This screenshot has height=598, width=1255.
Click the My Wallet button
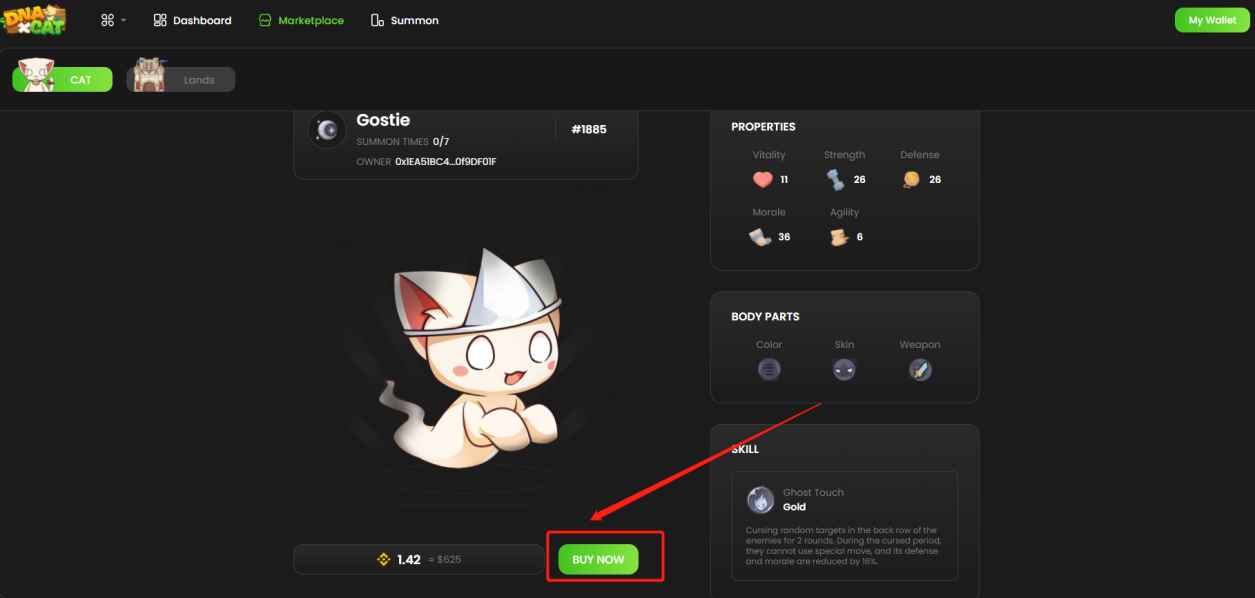pos(1212,20)
